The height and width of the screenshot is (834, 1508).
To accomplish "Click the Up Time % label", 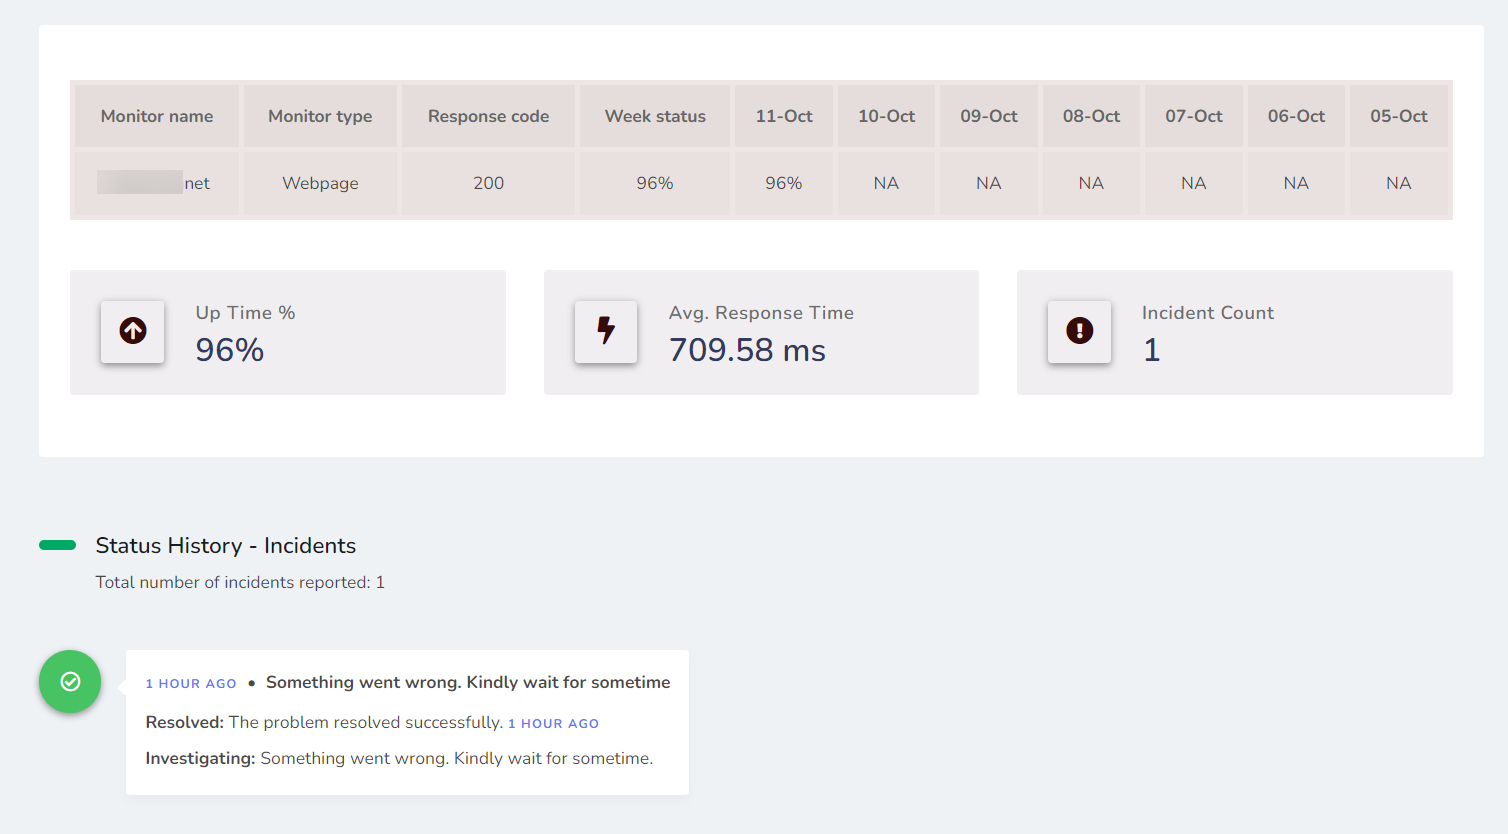I will 245,313.
